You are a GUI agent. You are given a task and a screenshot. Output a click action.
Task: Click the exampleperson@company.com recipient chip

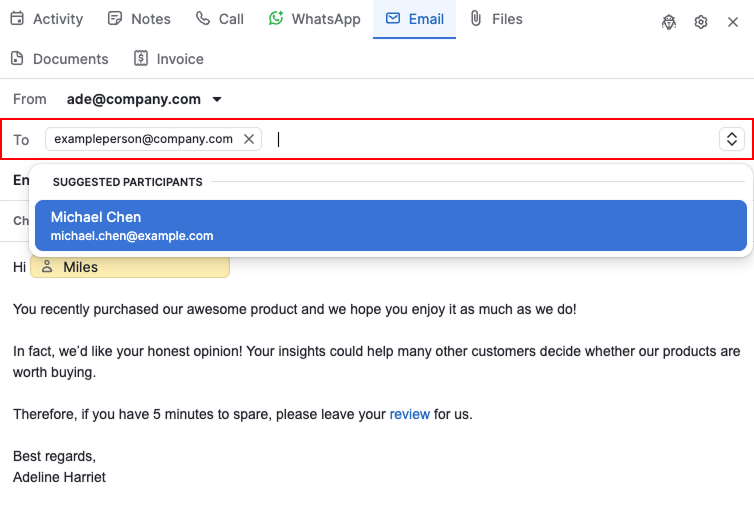[x=143, y=139]
